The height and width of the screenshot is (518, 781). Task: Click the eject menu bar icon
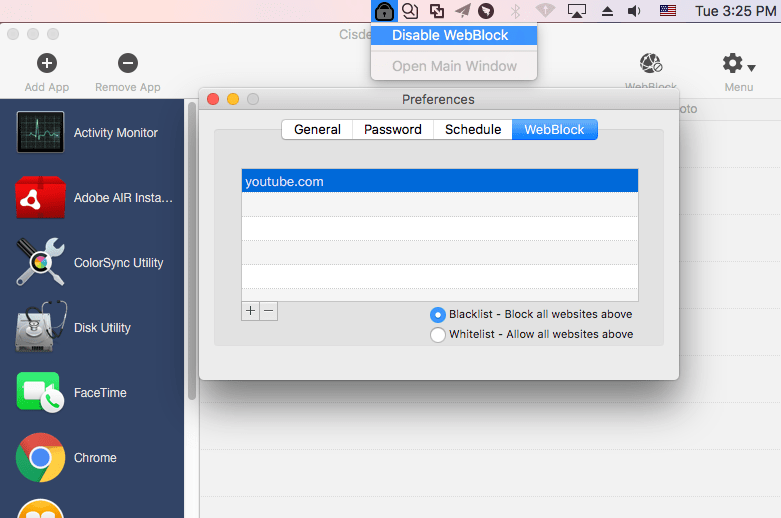coord(607,11)
